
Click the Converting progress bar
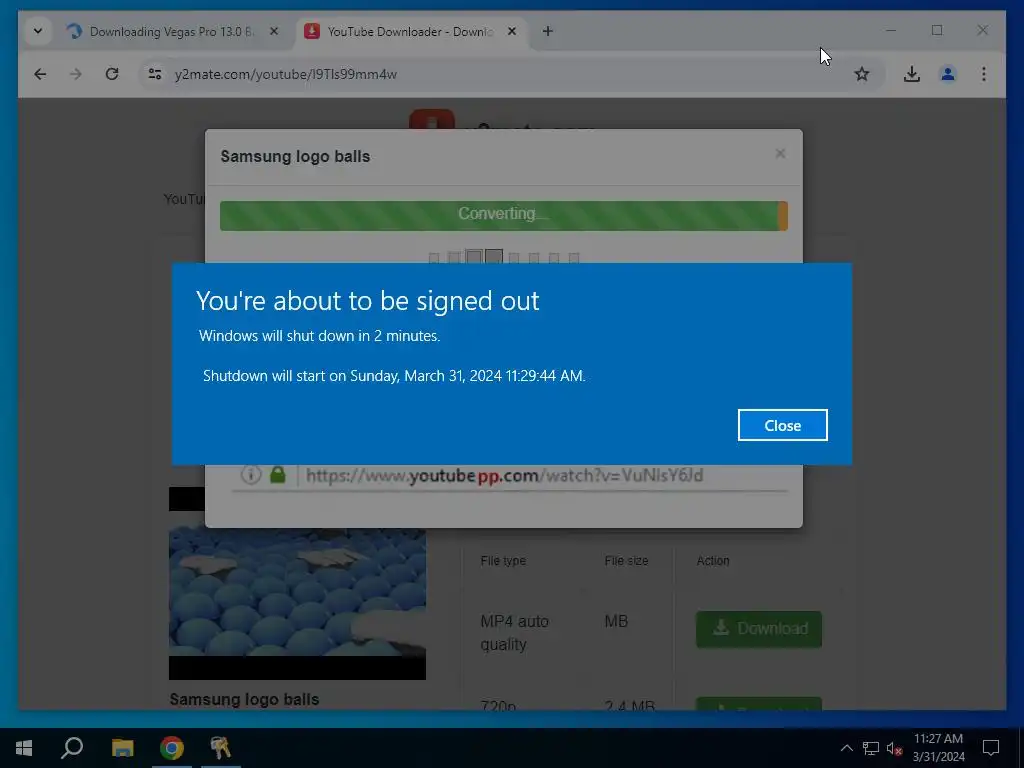(x=504, y=216)
